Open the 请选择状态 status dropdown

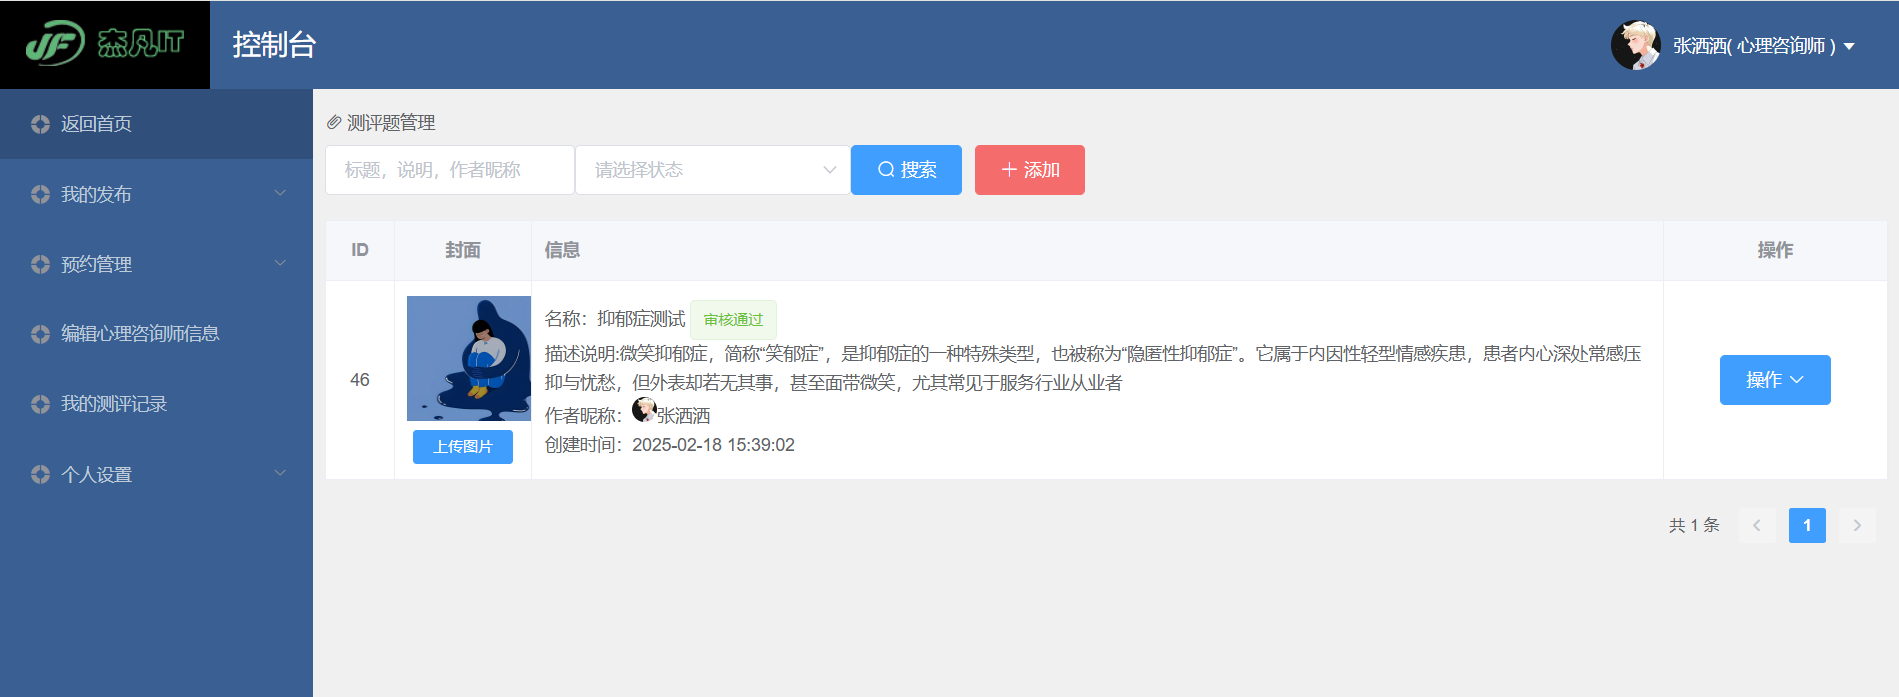point(713,170)
